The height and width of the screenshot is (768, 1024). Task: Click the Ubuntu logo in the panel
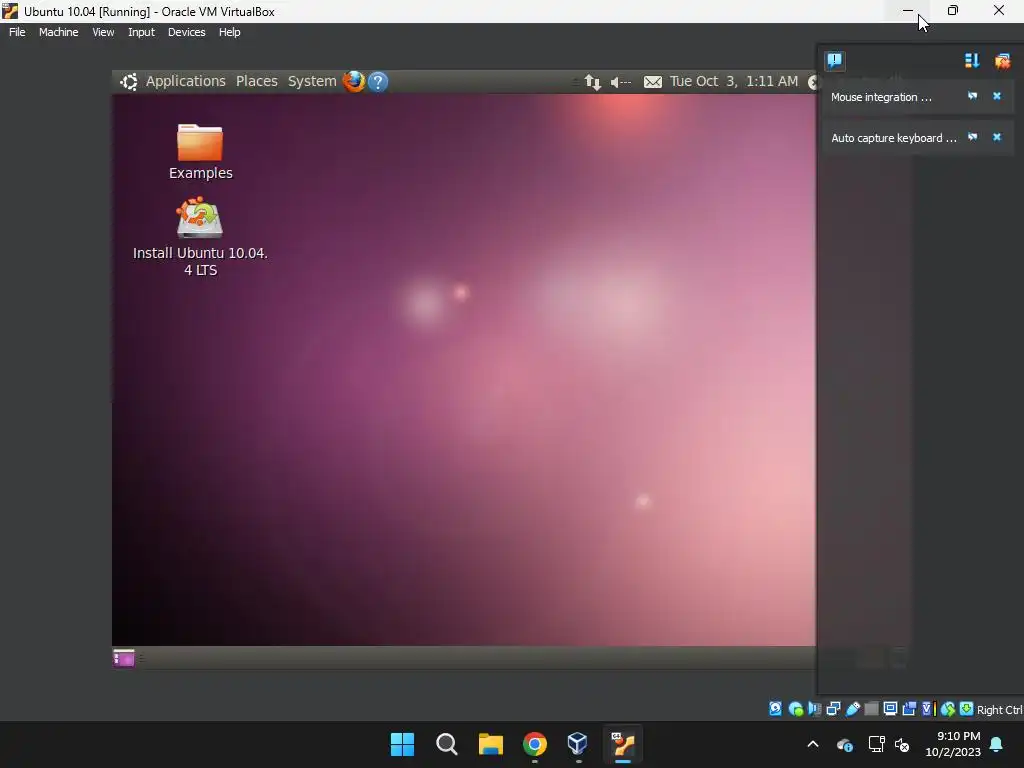click(129, 82)
